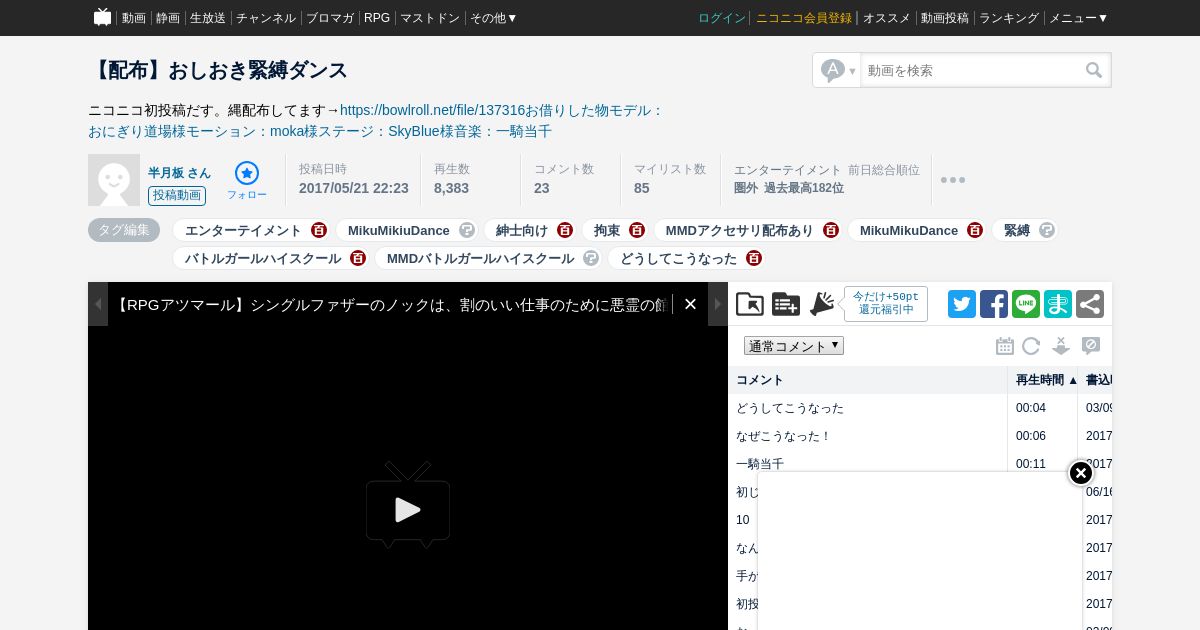The width and height of the screenshot is (1200, 630).
Task: Play the video with center play button
Action: tap(408, 506)
